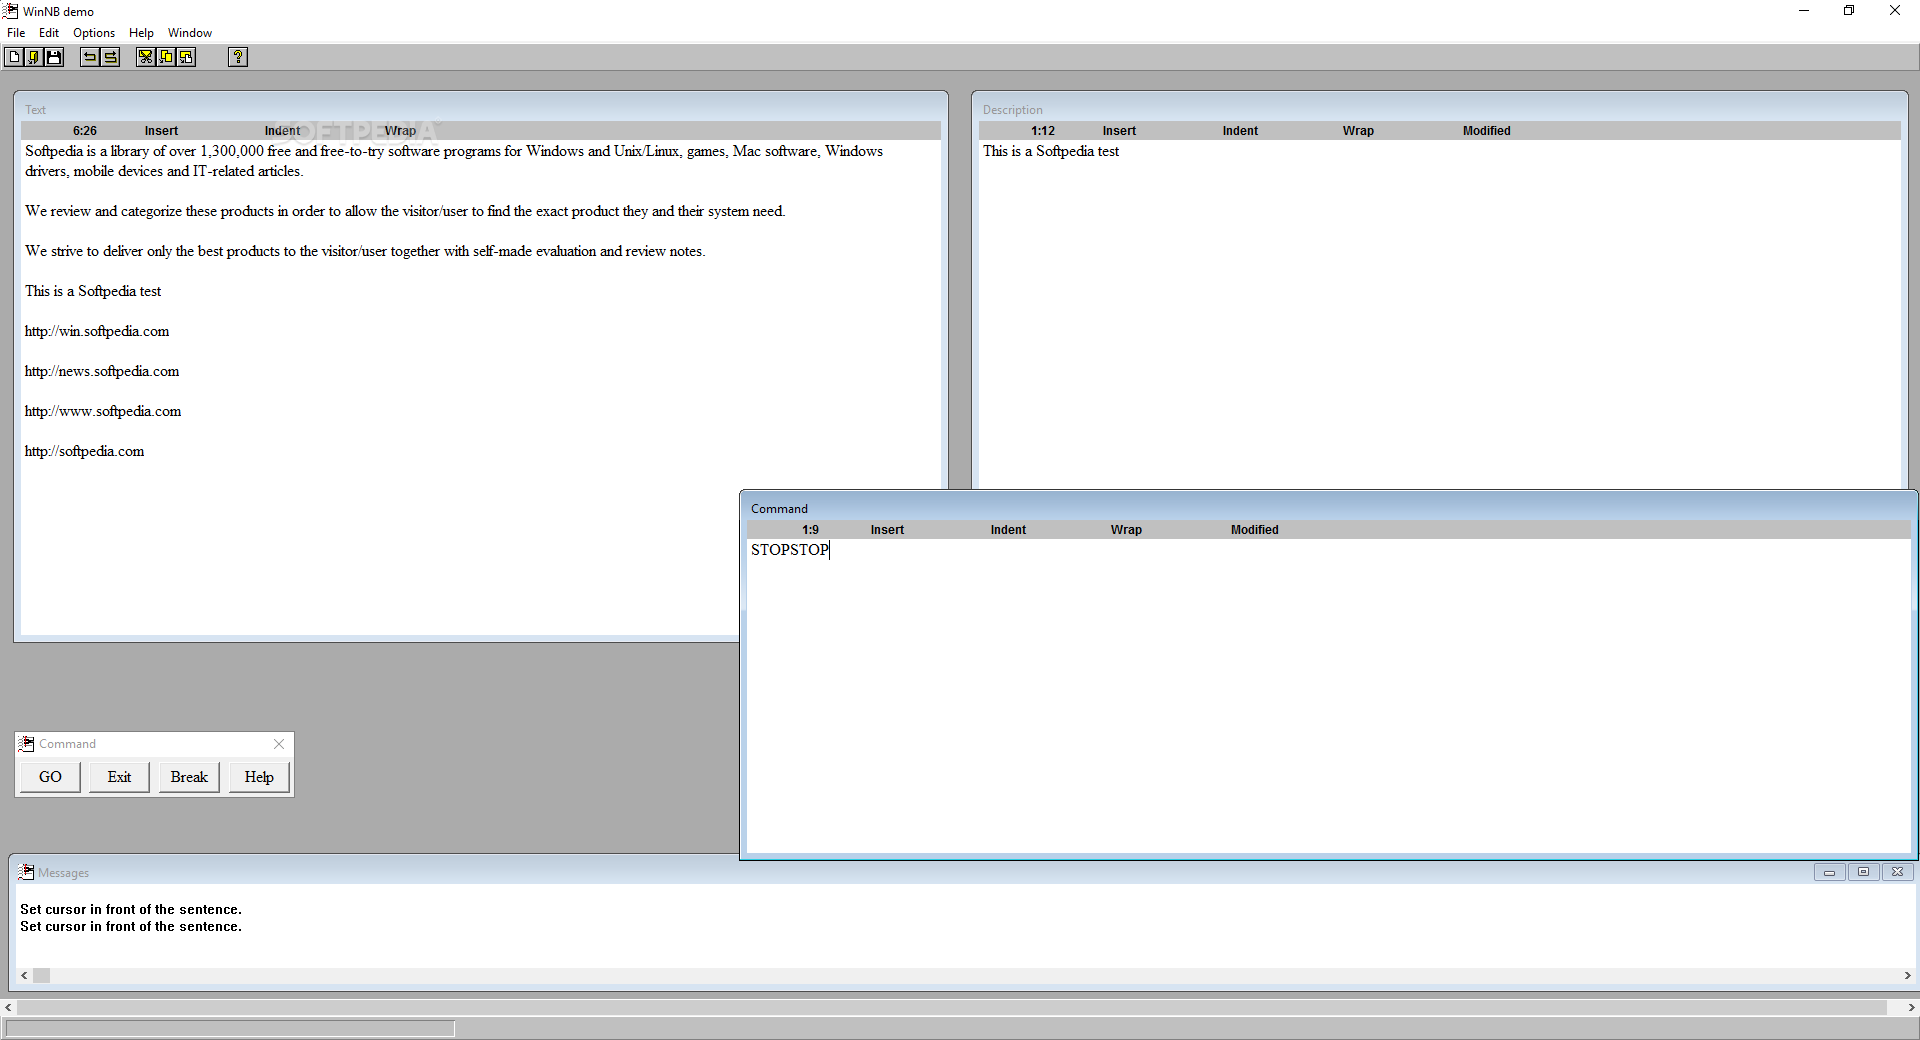Image resolution: width=1920 pixels, height=1040 pixels.
Task: Click 'This is a Softpedia test' in Text window
Action: [x=93, y=291]
